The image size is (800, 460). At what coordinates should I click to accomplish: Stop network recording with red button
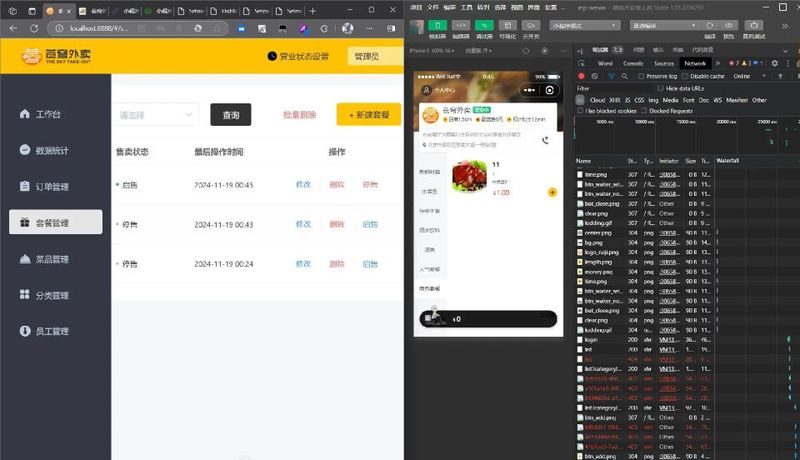[581, 76]
